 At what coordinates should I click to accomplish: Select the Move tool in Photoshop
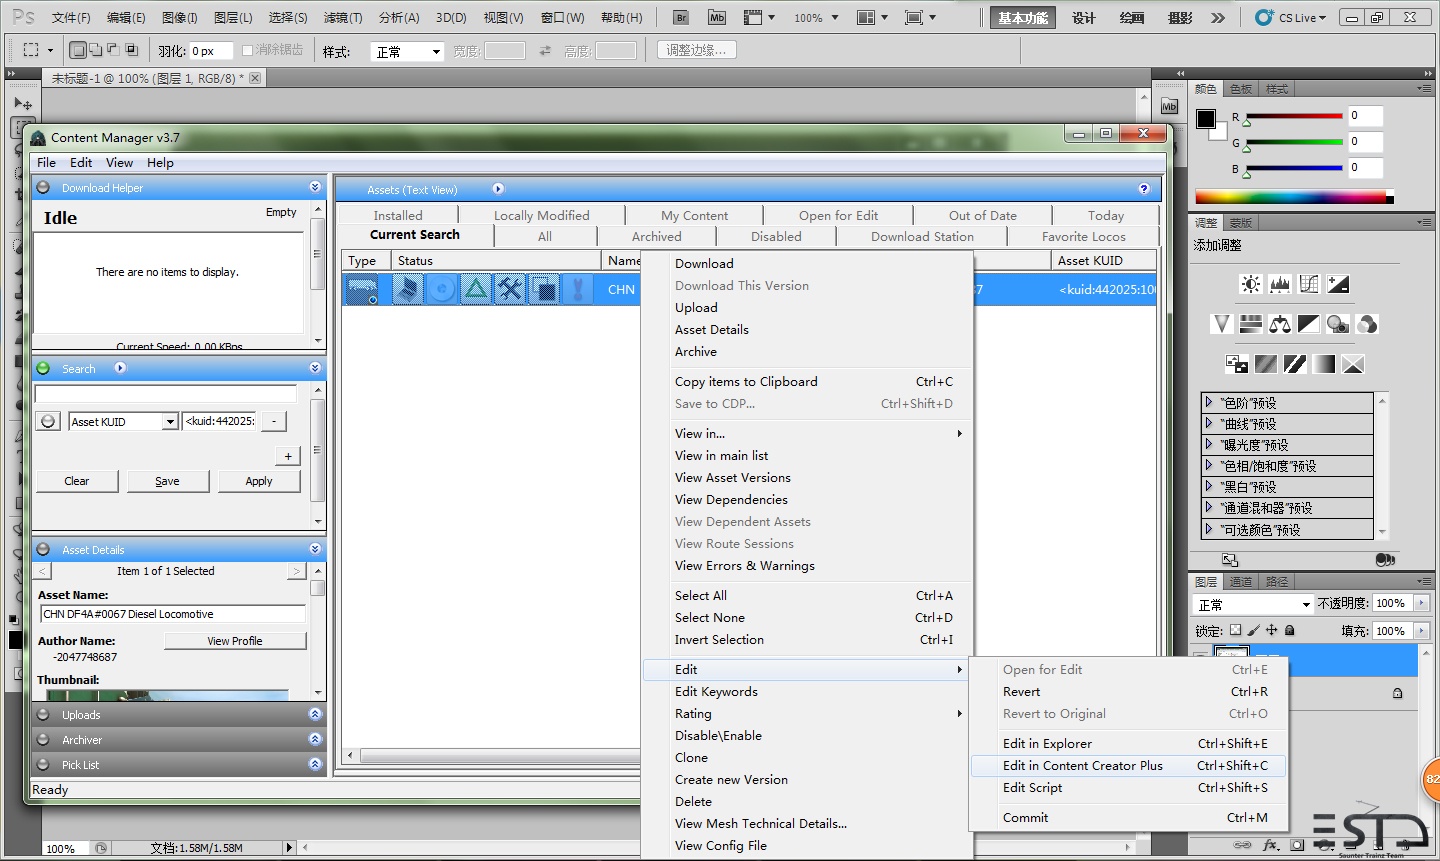click(x=22, y=103)
